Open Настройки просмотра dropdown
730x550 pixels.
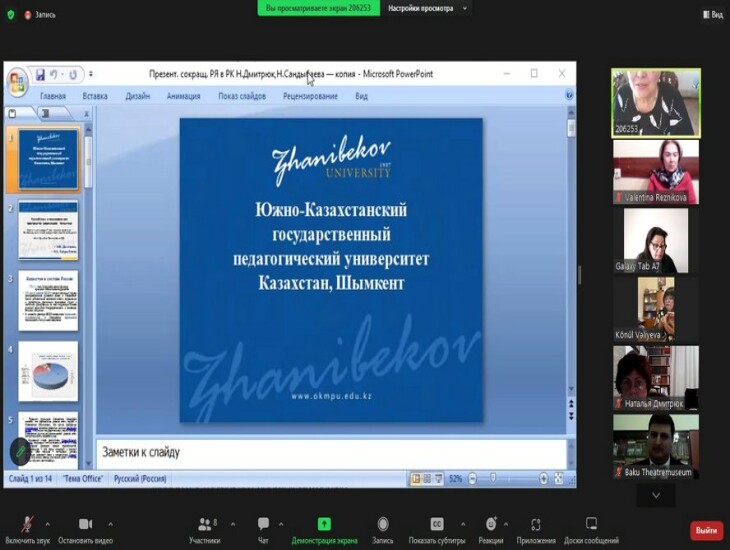pyautogui.click(x=427, y=8)
